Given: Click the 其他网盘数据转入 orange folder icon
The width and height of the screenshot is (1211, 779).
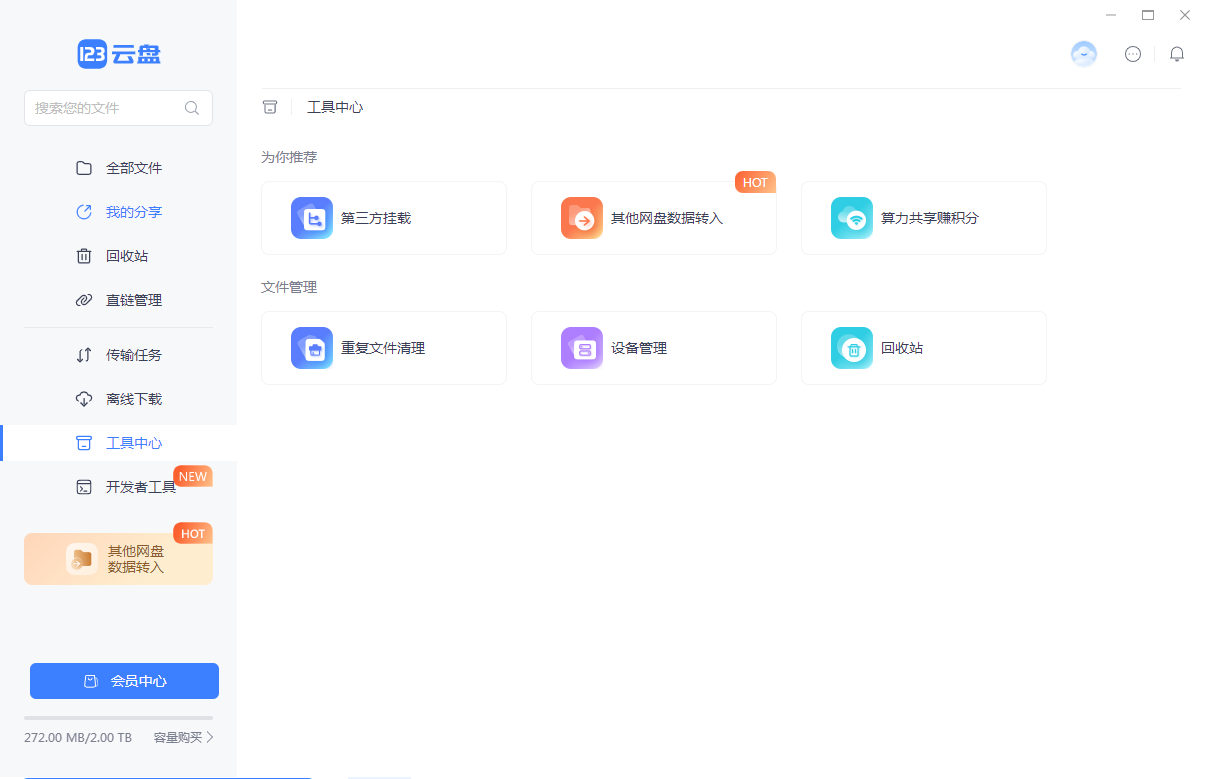Looking at the screenshot, I should (582, 218).
